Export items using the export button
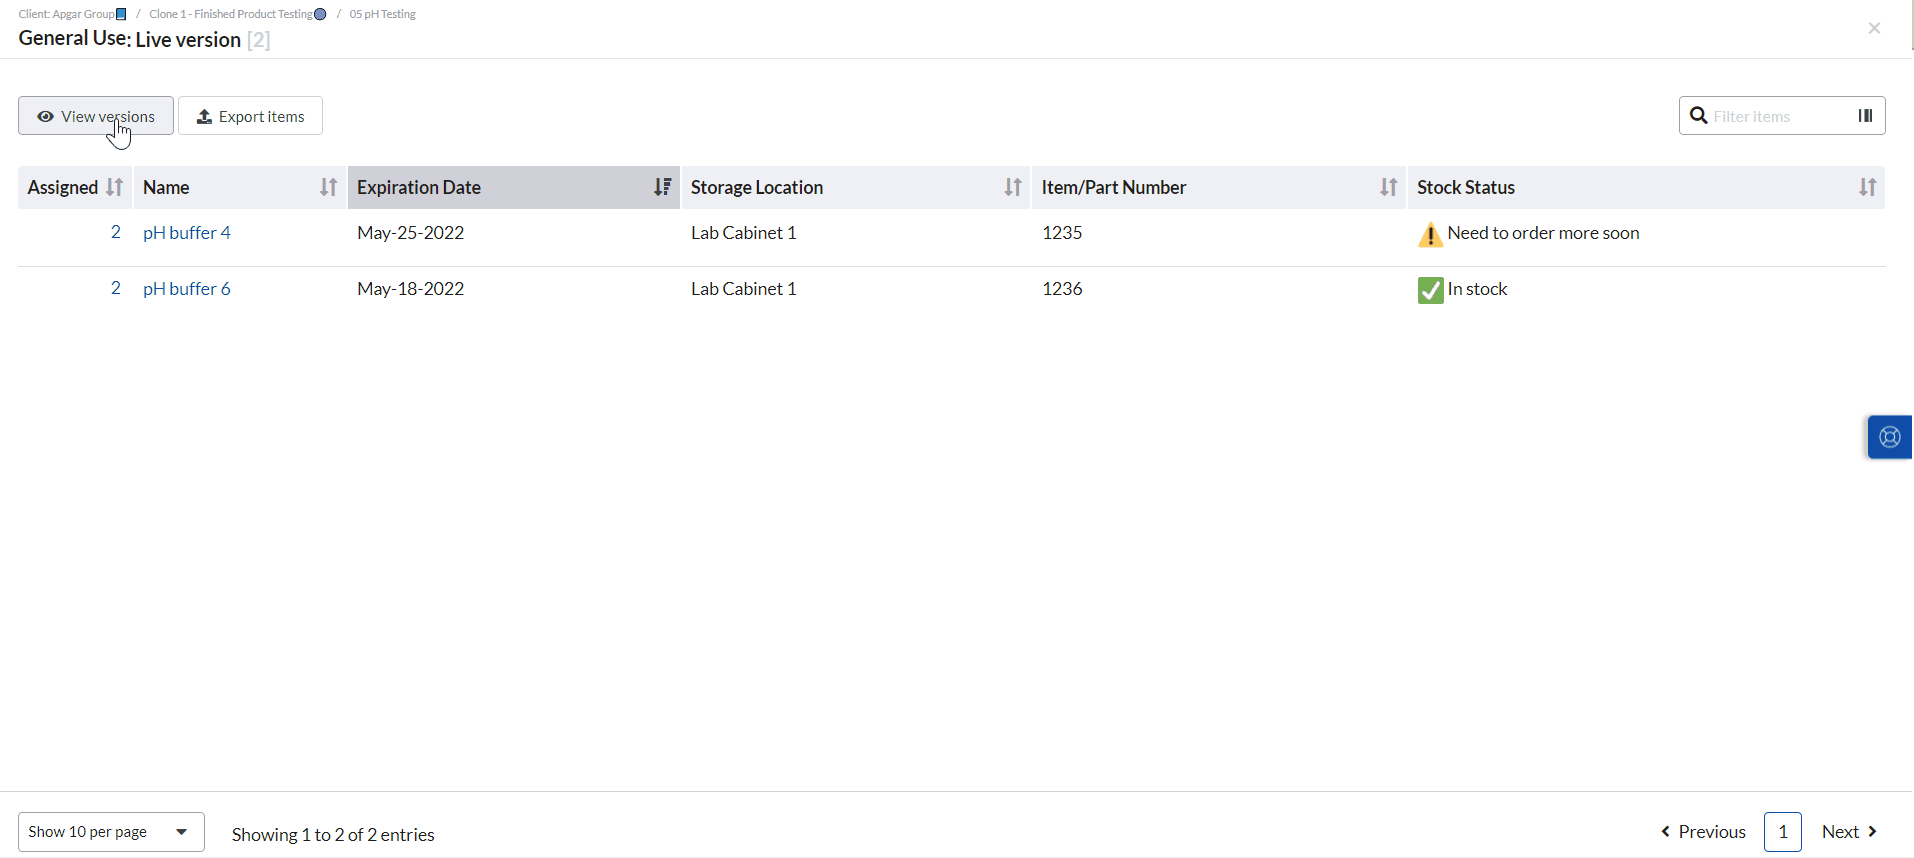This screenshot has height=858, width=1914. pos(250,116)
